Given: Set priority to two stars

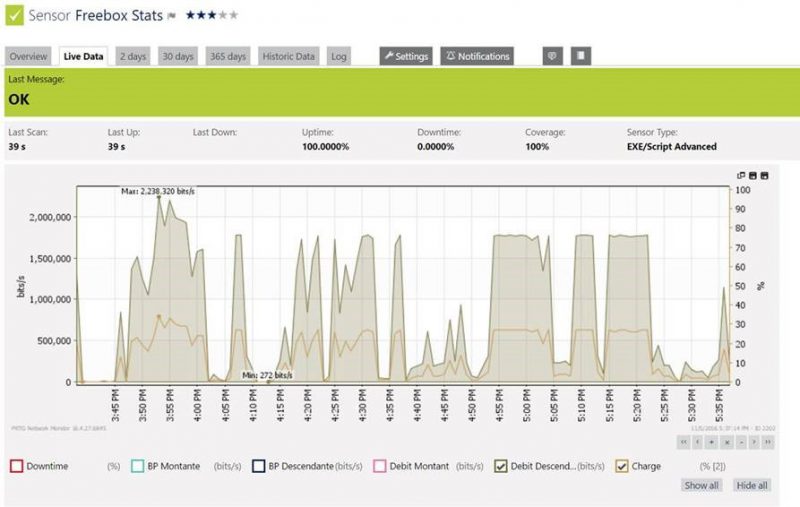Looking at the screenshot, I should tap(201, 15).
